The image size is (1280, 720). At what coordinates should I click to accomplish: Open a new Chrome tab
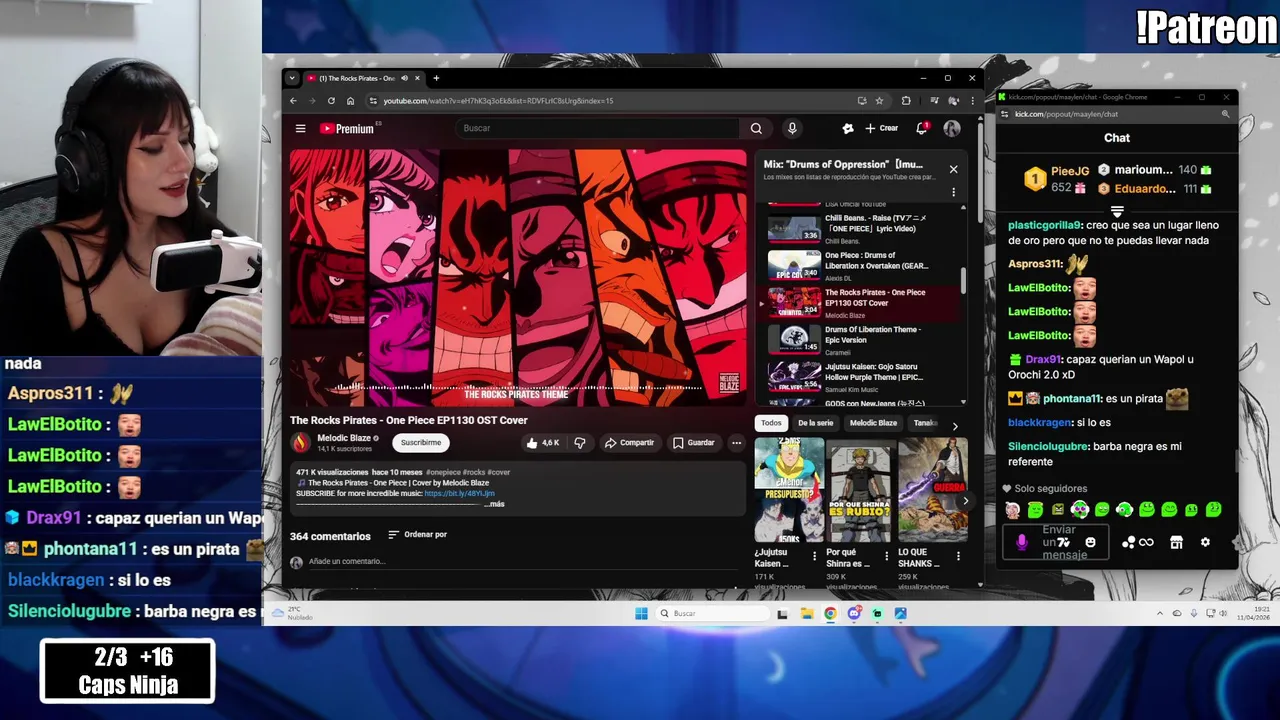(436, 78)
